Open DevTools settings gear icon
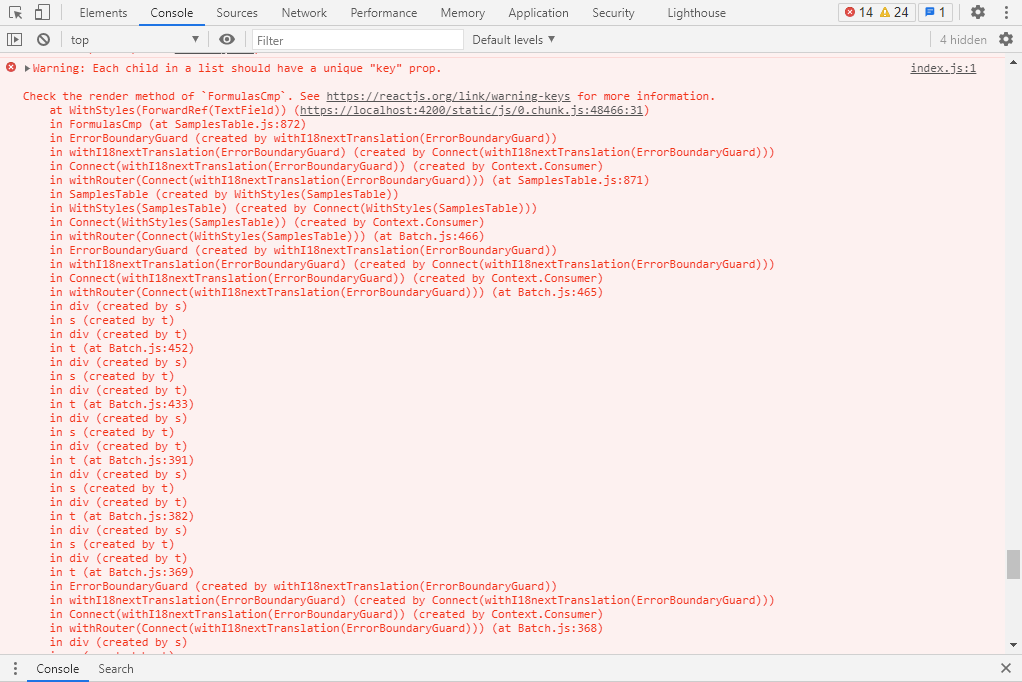The width and height of the screenshot is (1022, 682). point(977,13)
